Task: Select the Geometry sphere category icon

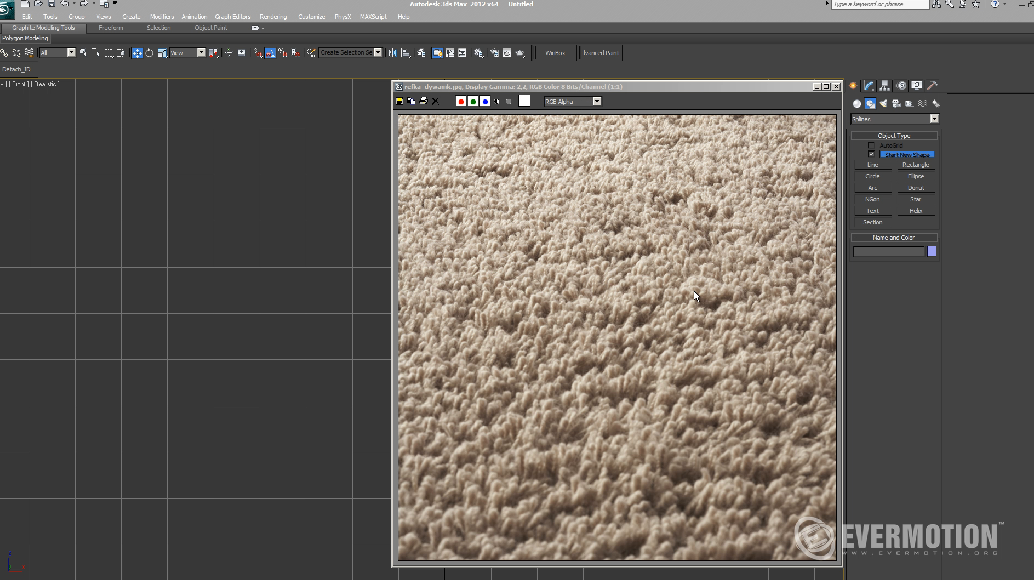Action: pyautogui.click(x=857, y=103)
